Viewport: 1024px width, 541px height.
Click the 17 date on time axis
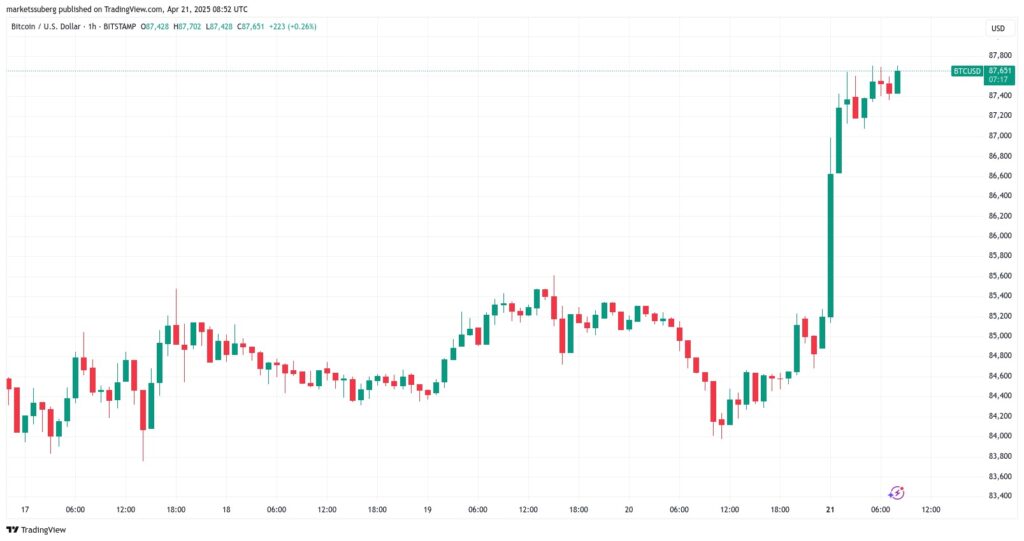pyautogui.click(x=24, y=509)
